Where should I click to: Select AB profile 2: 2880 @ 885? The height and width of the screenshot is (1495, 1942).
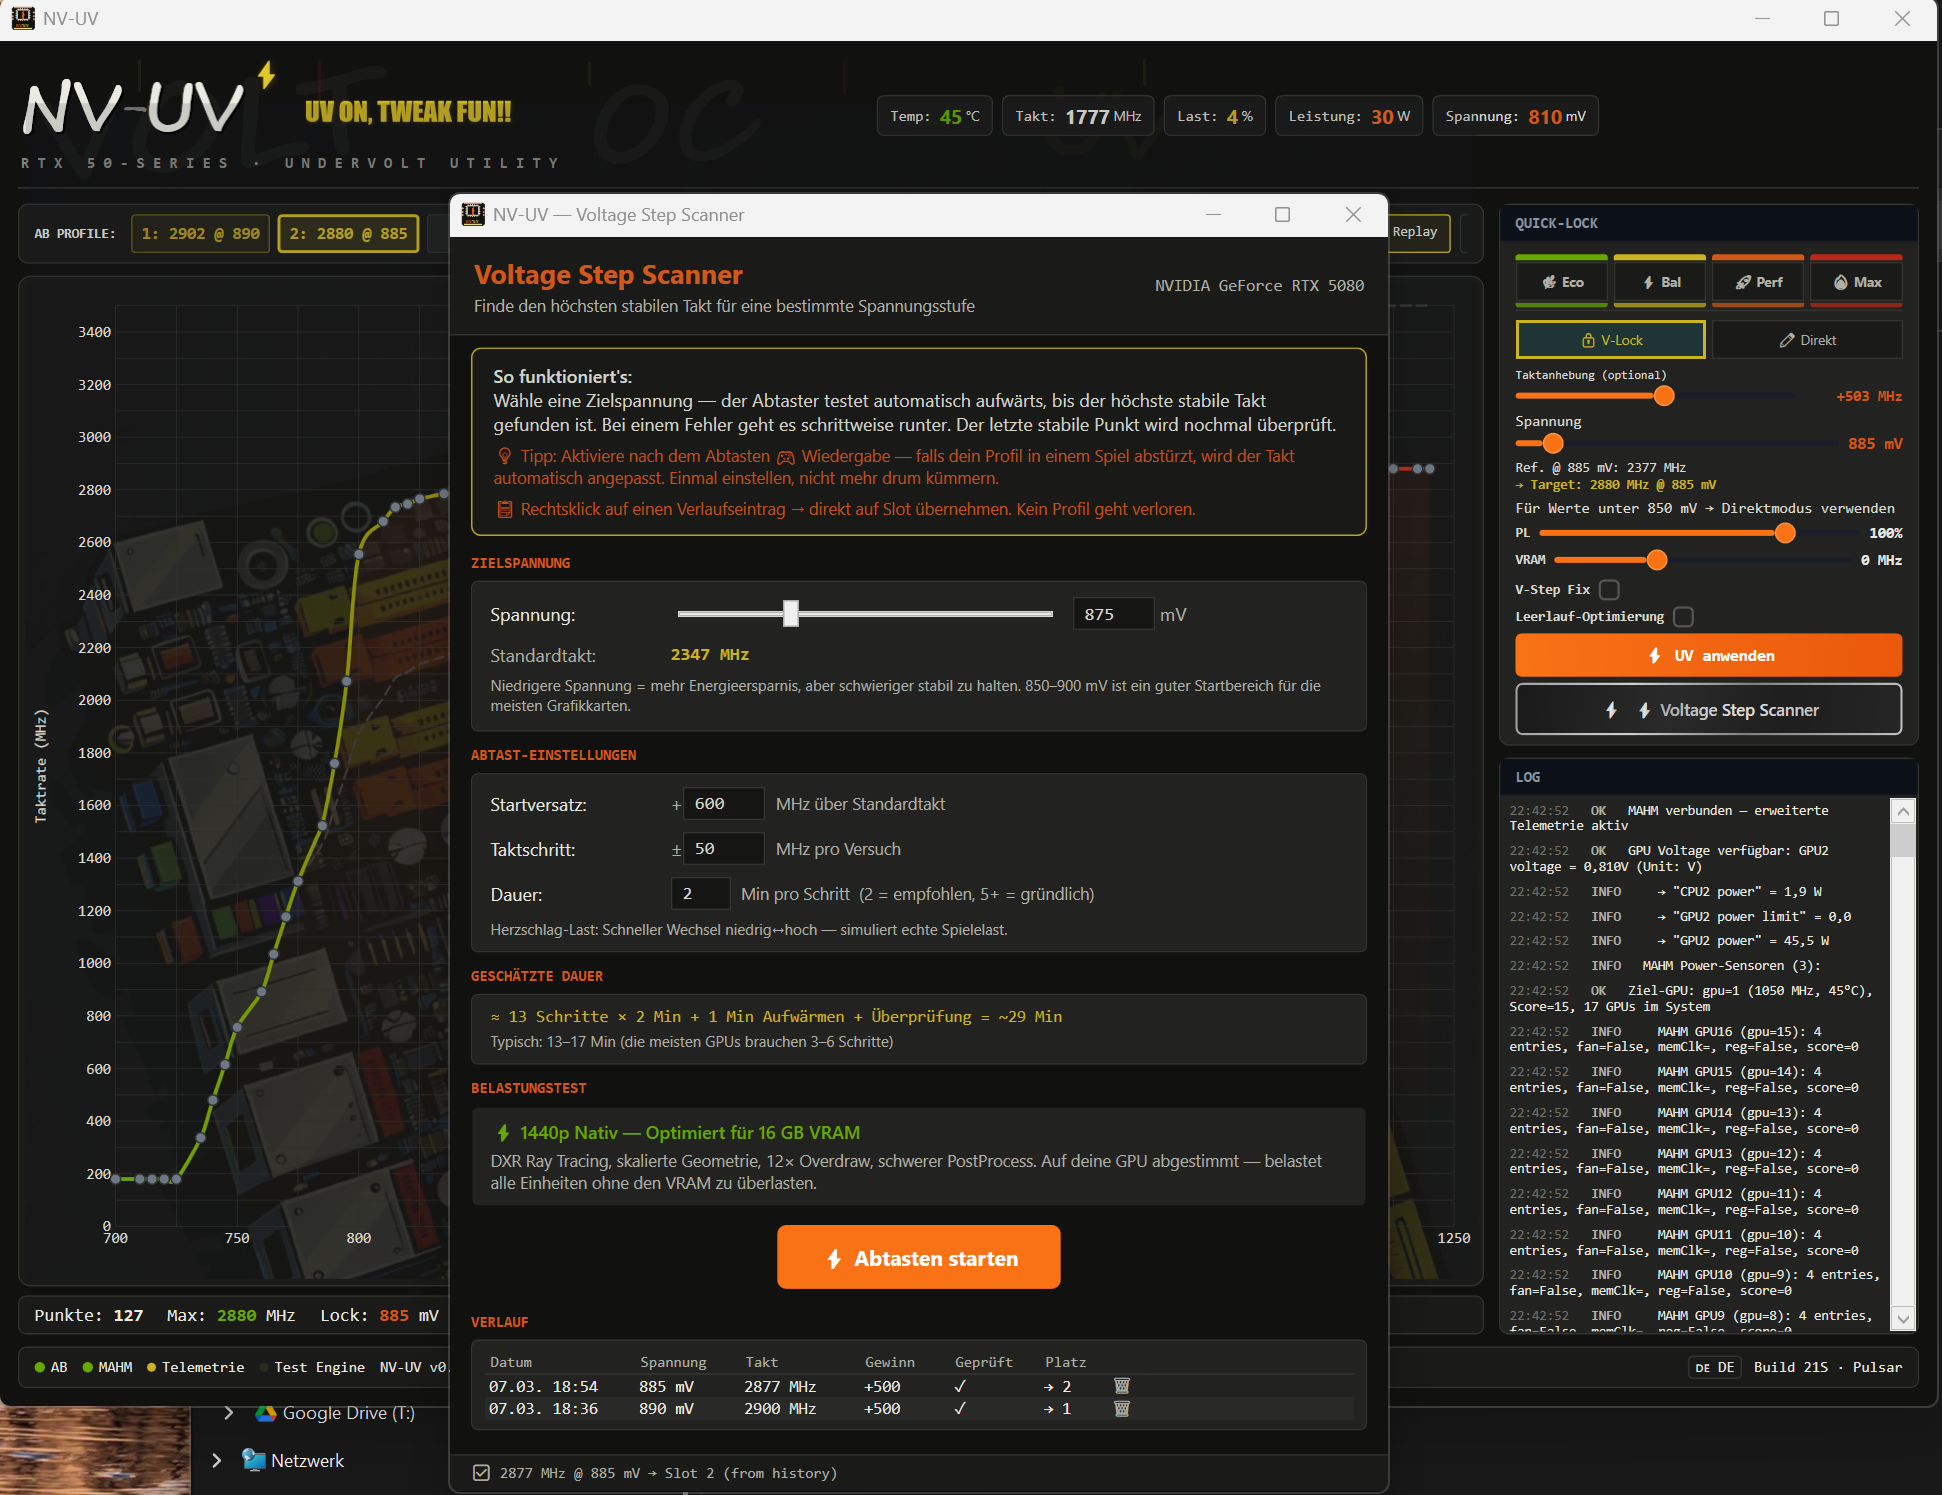348,234
